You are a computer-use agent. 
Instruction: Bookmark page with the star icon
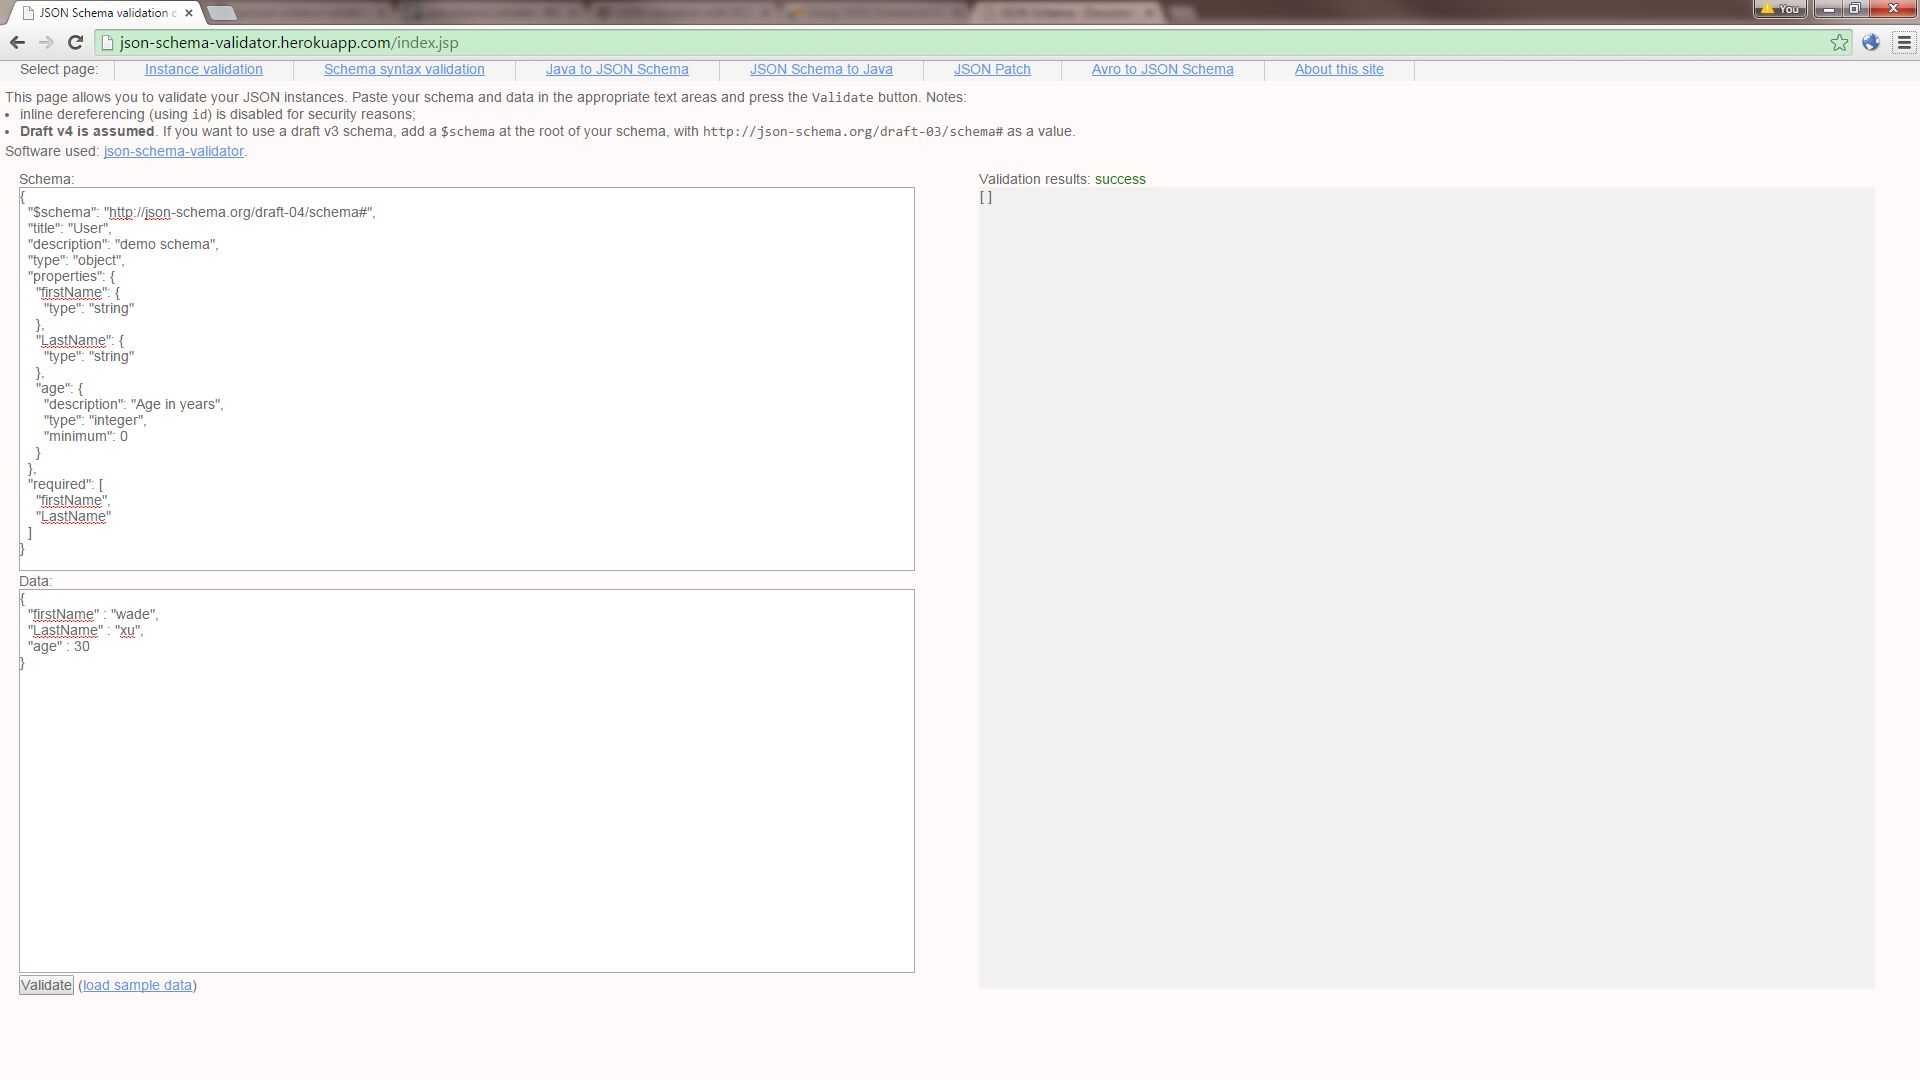[1839, 42]
